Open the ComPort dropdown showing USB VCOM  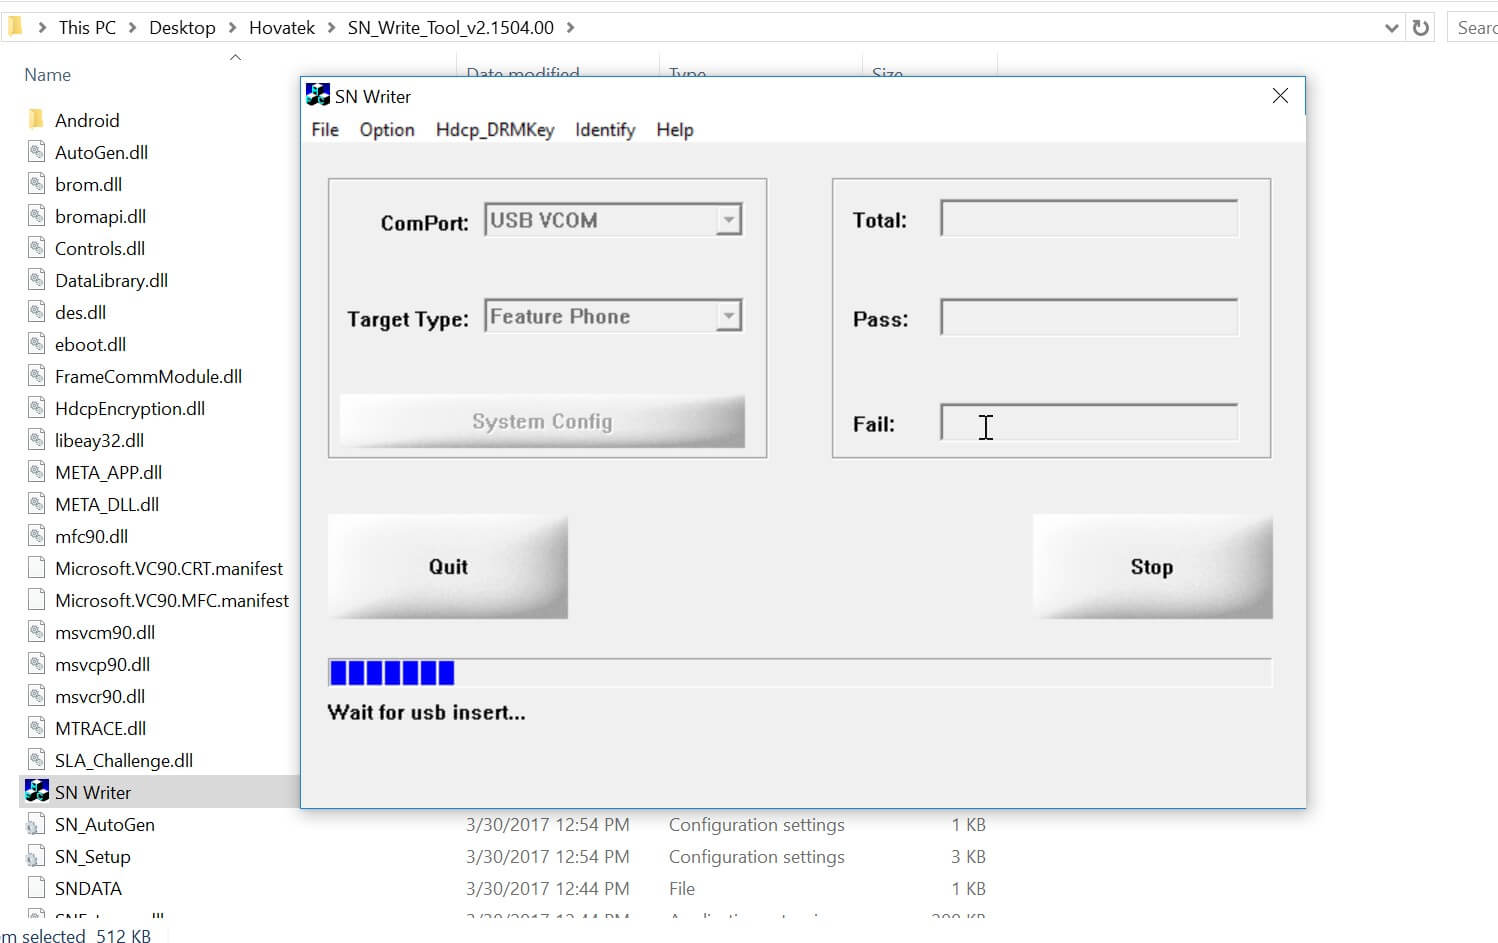[x=729, y=219]
